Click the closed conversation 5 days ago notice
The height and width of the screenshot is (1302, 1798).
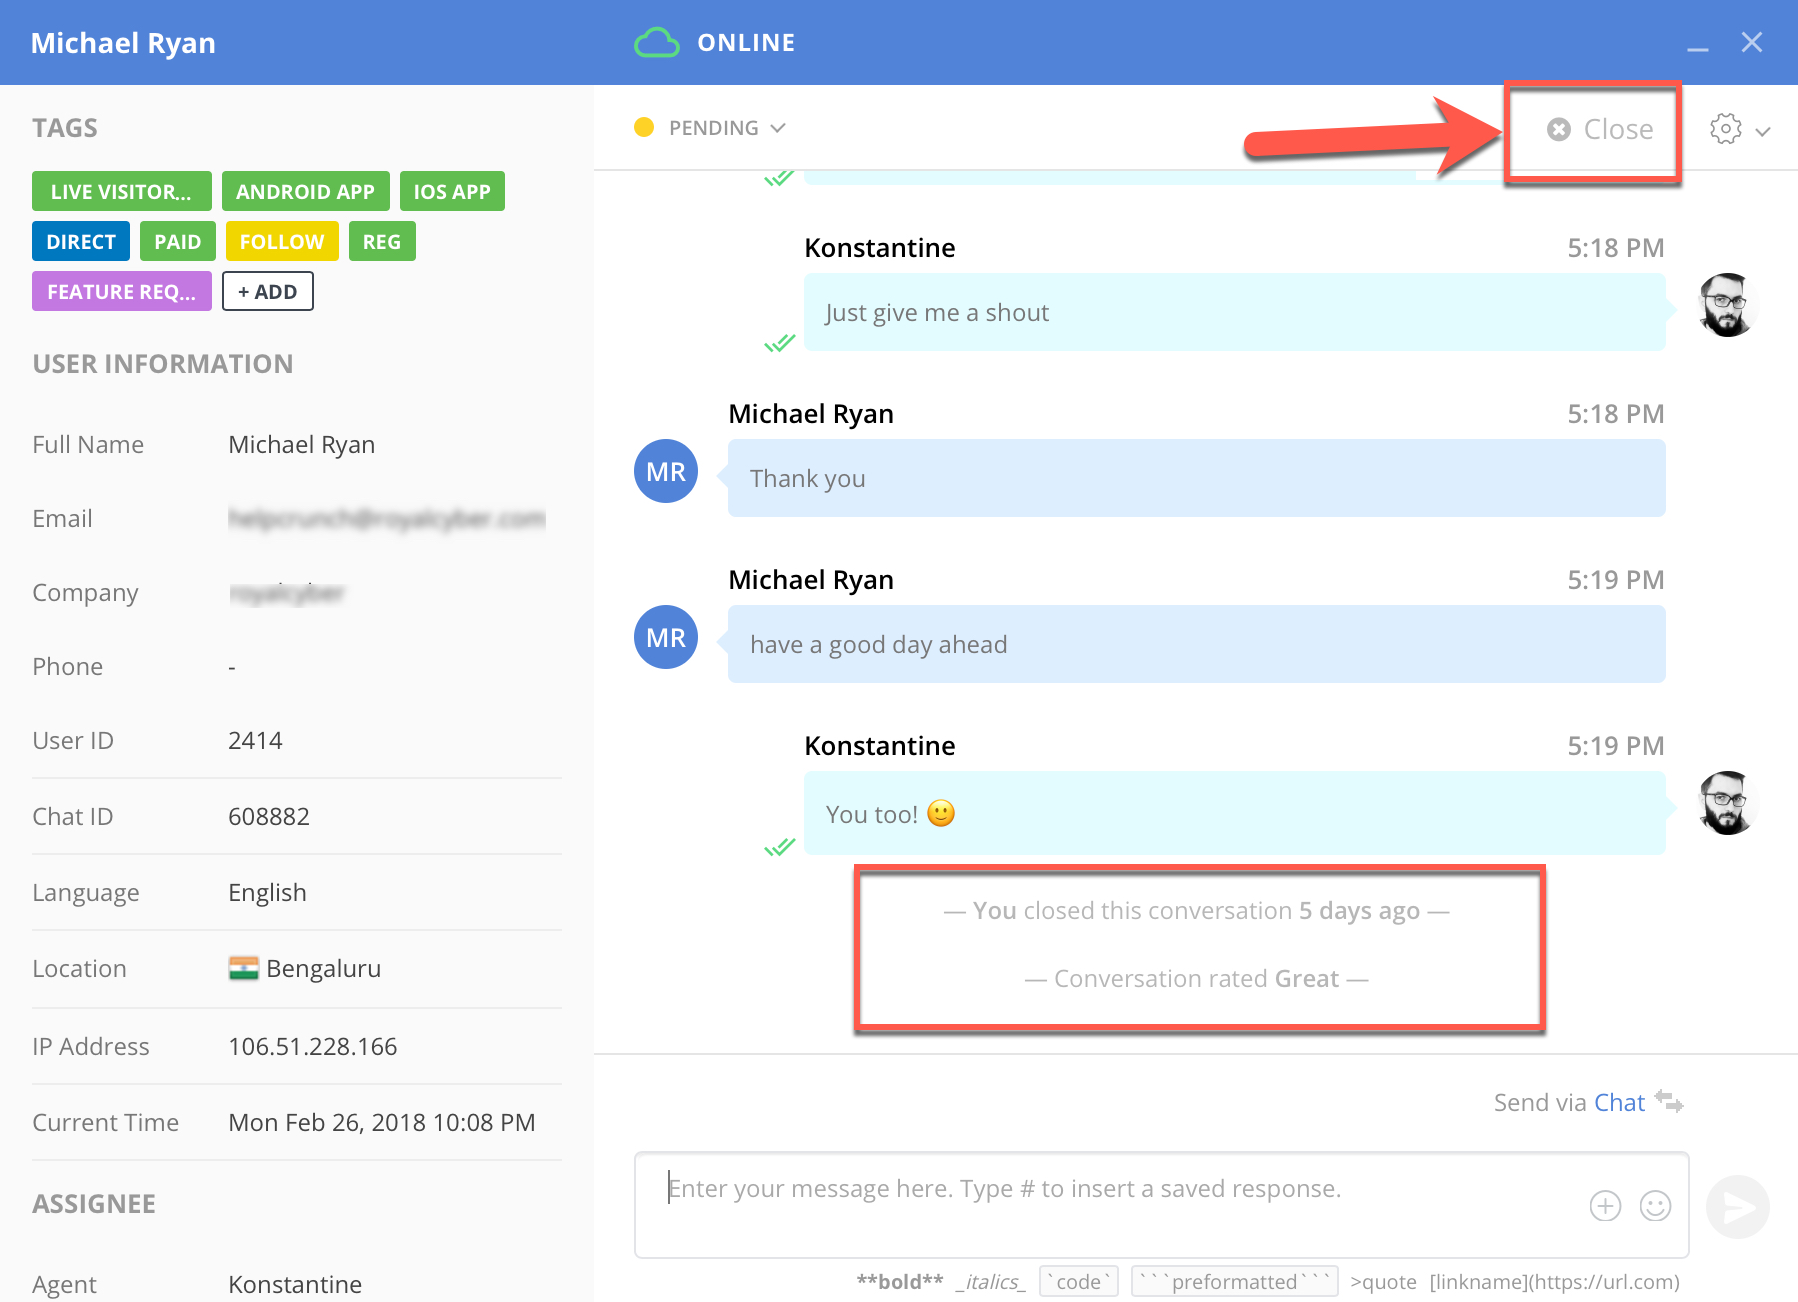click(x=1197, y=910)
